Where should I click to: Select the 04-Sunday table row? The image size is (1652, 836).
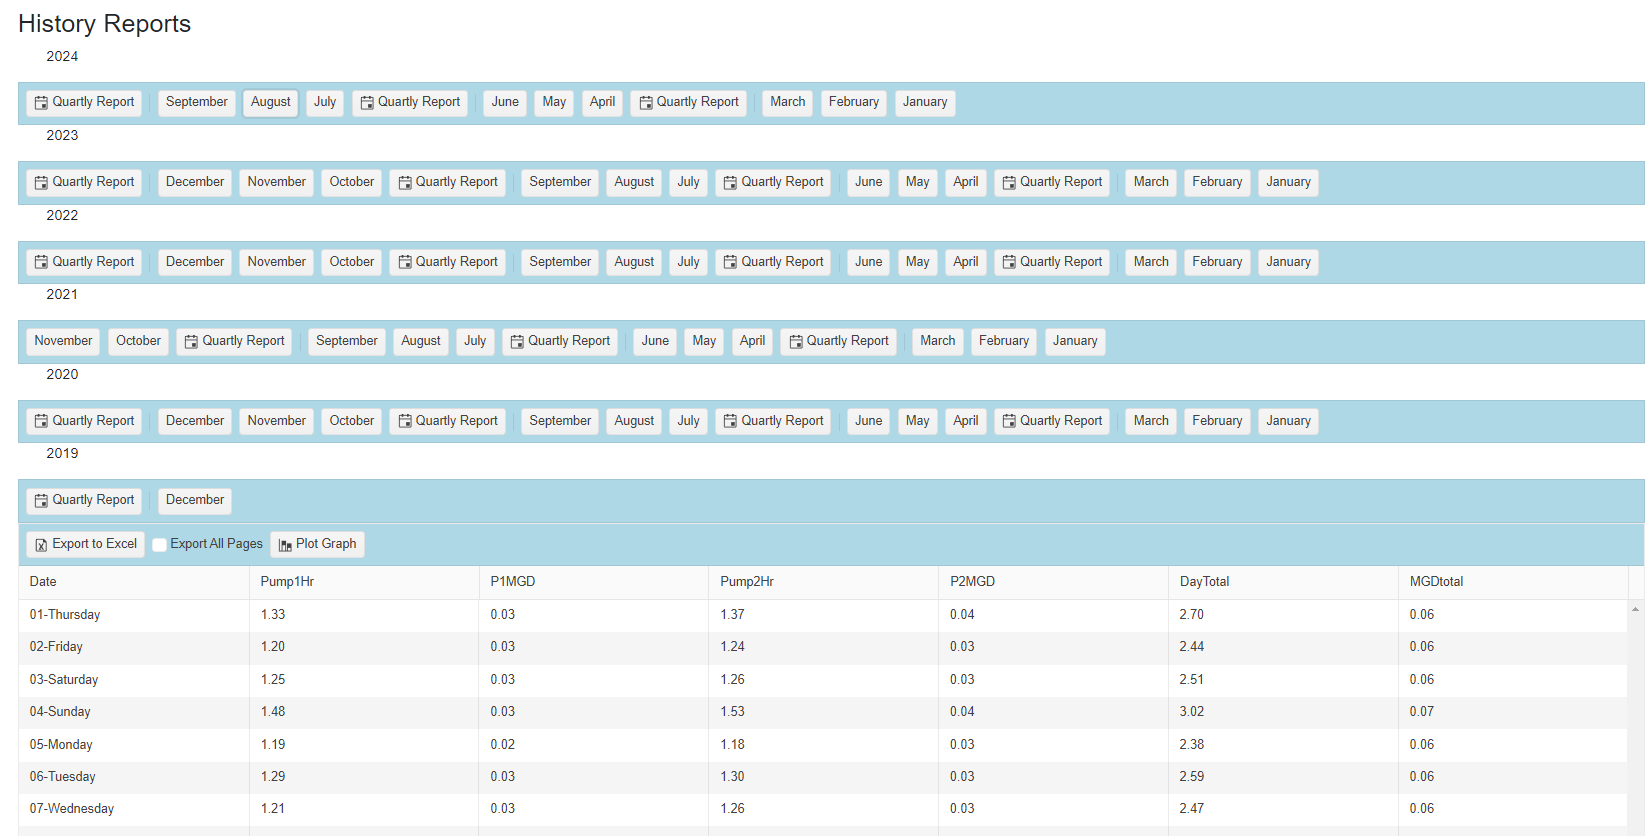tap(60, 712)
